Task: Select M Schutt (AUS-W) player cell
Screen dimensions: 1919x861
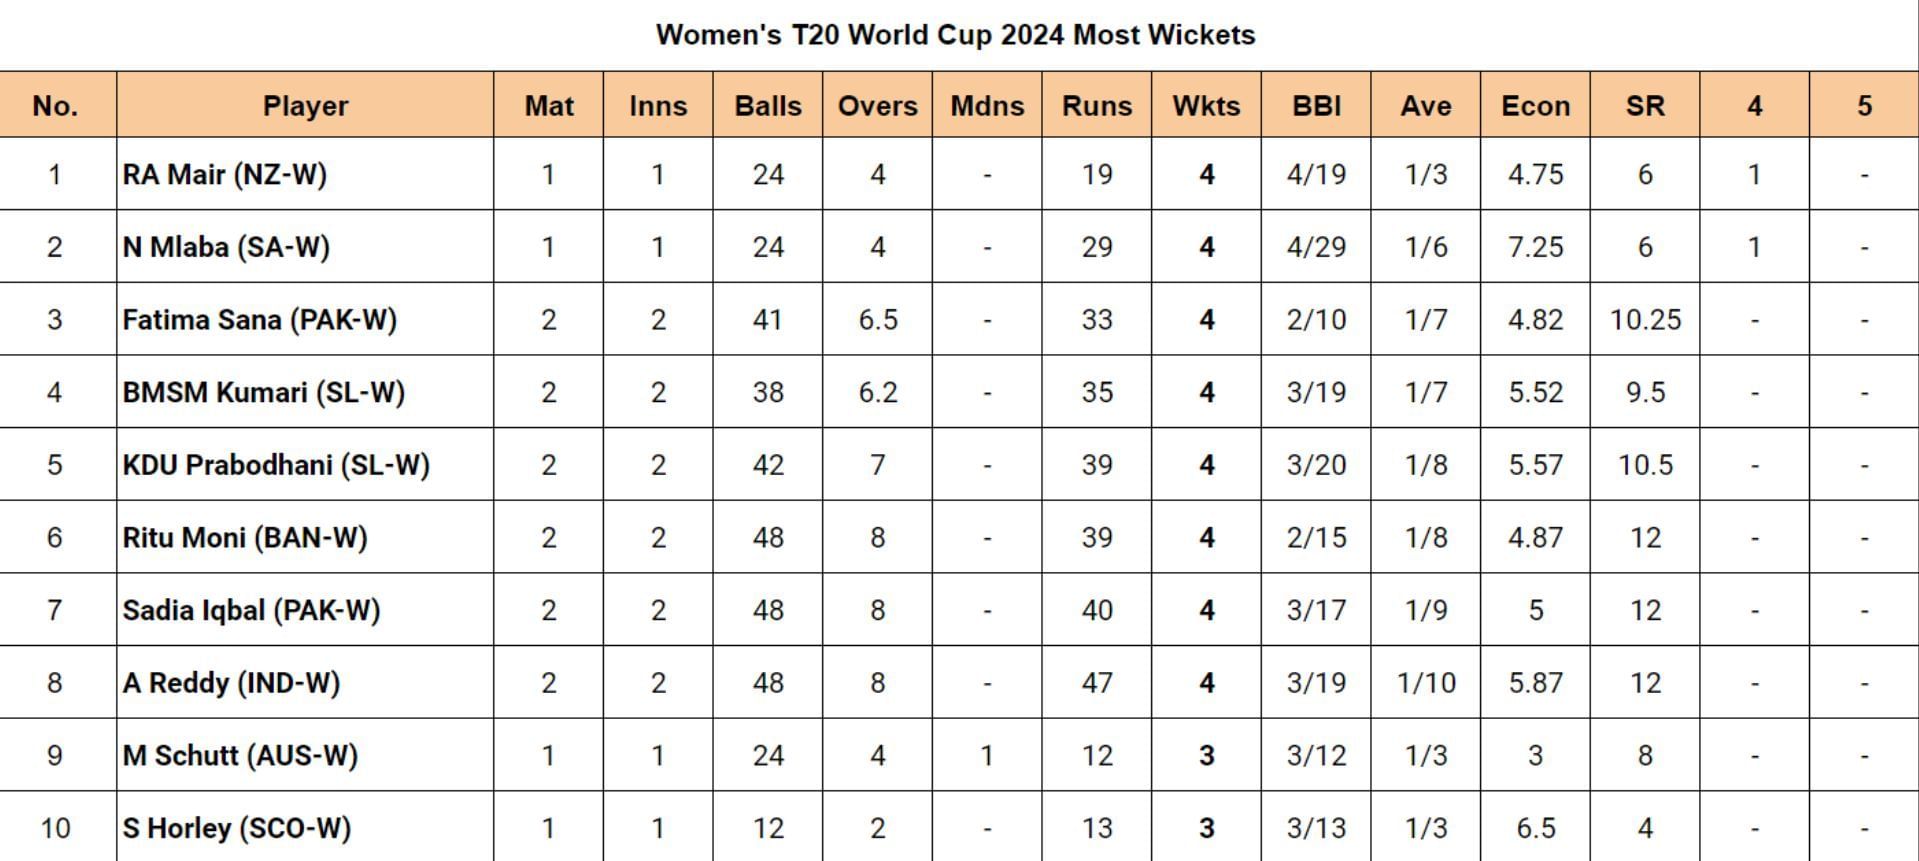Action: coord(240,756)
